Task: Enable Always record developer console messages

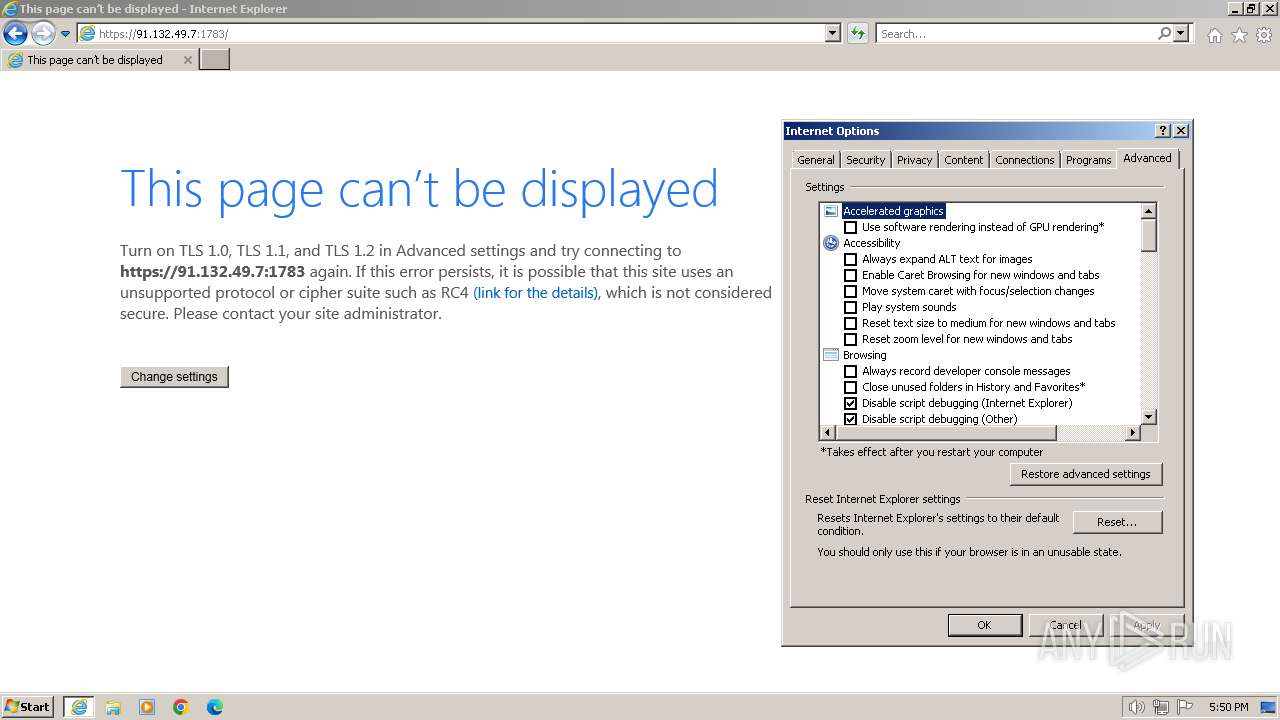Action: click(x=850, y=371)
